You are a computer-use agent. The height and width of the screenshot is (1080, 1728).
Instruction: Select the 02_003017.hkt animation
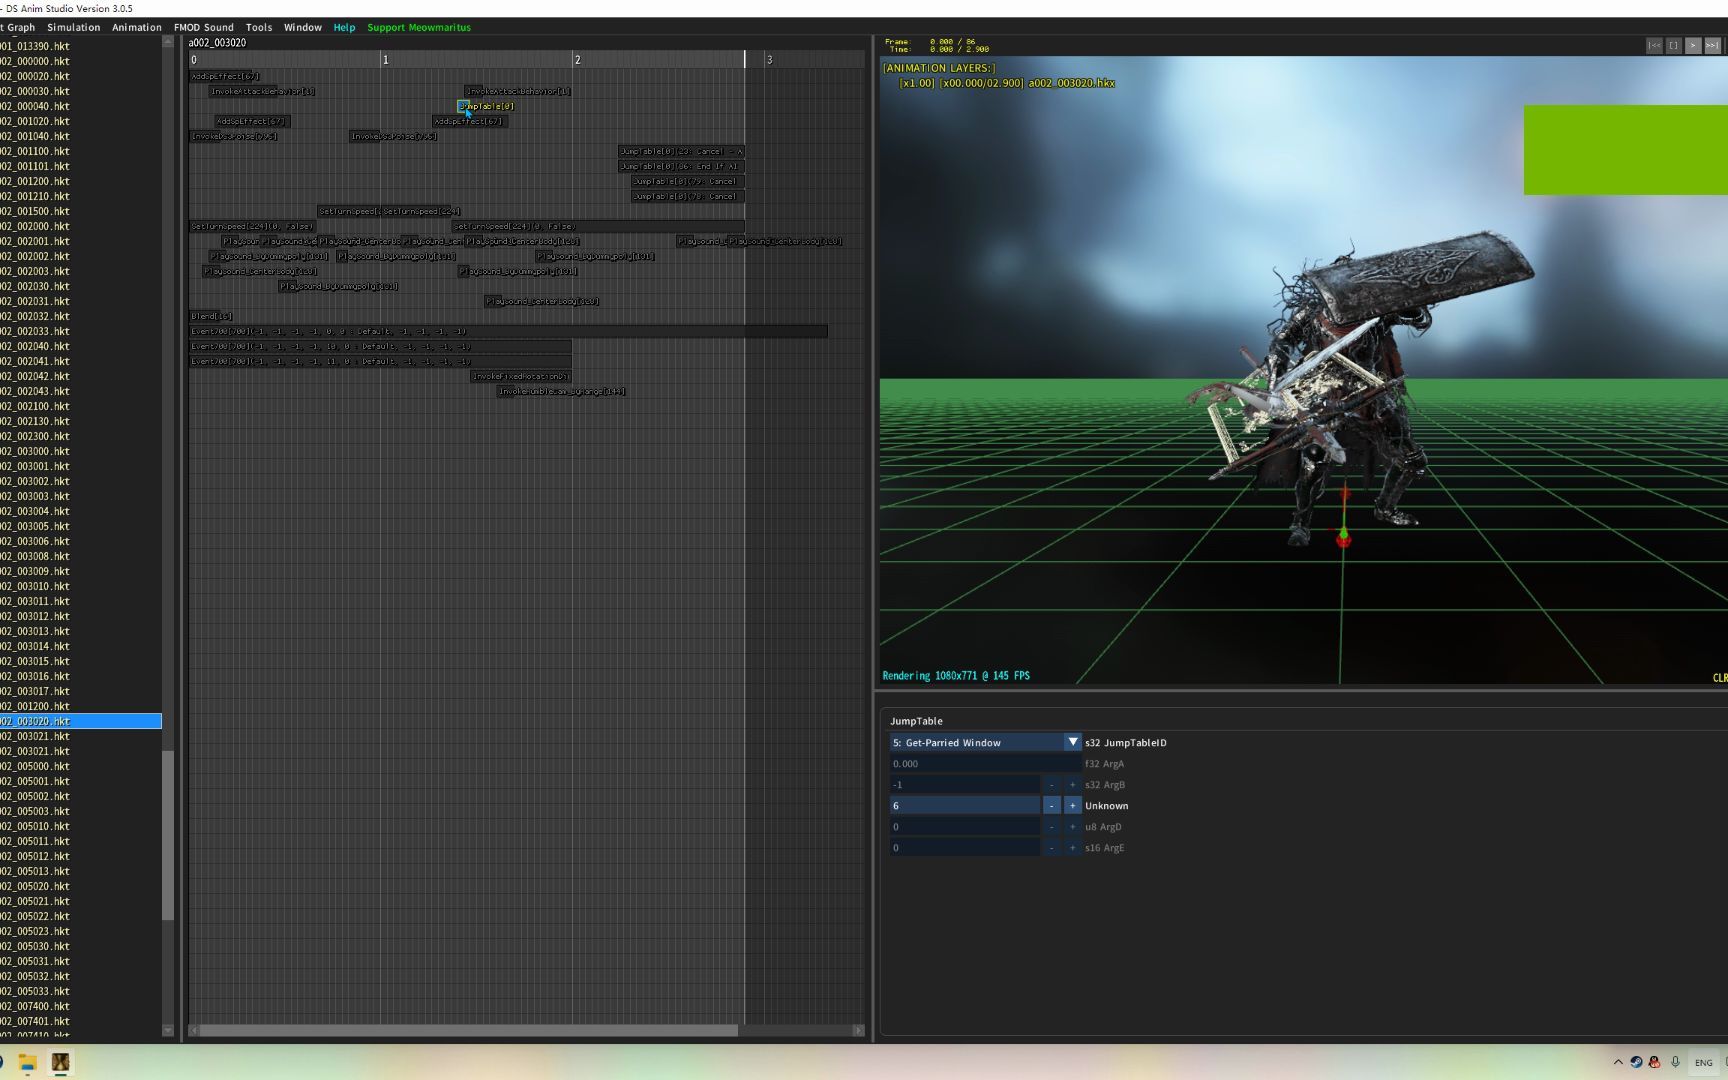pos(35,691)
